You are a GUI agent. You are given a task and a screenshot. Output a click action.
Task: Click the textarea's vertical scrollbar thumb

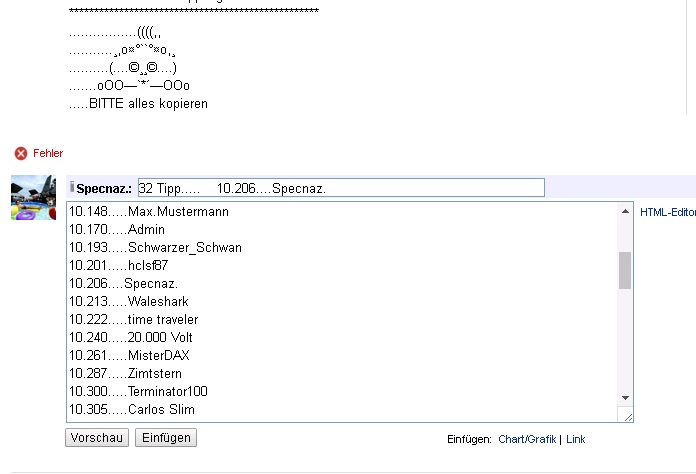[x=625, y=270]
